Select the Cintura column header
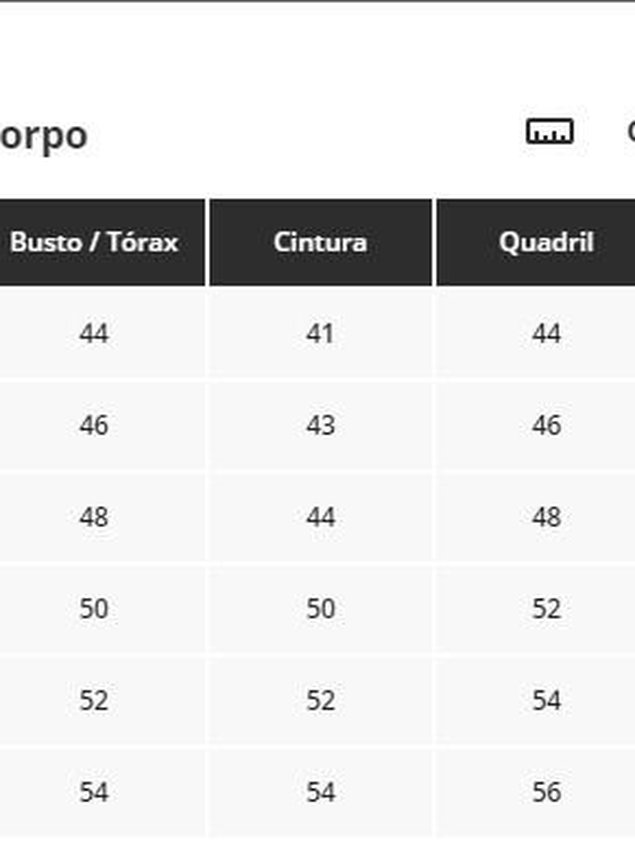This screenshot has height=865, width=635. coord(321,243)
